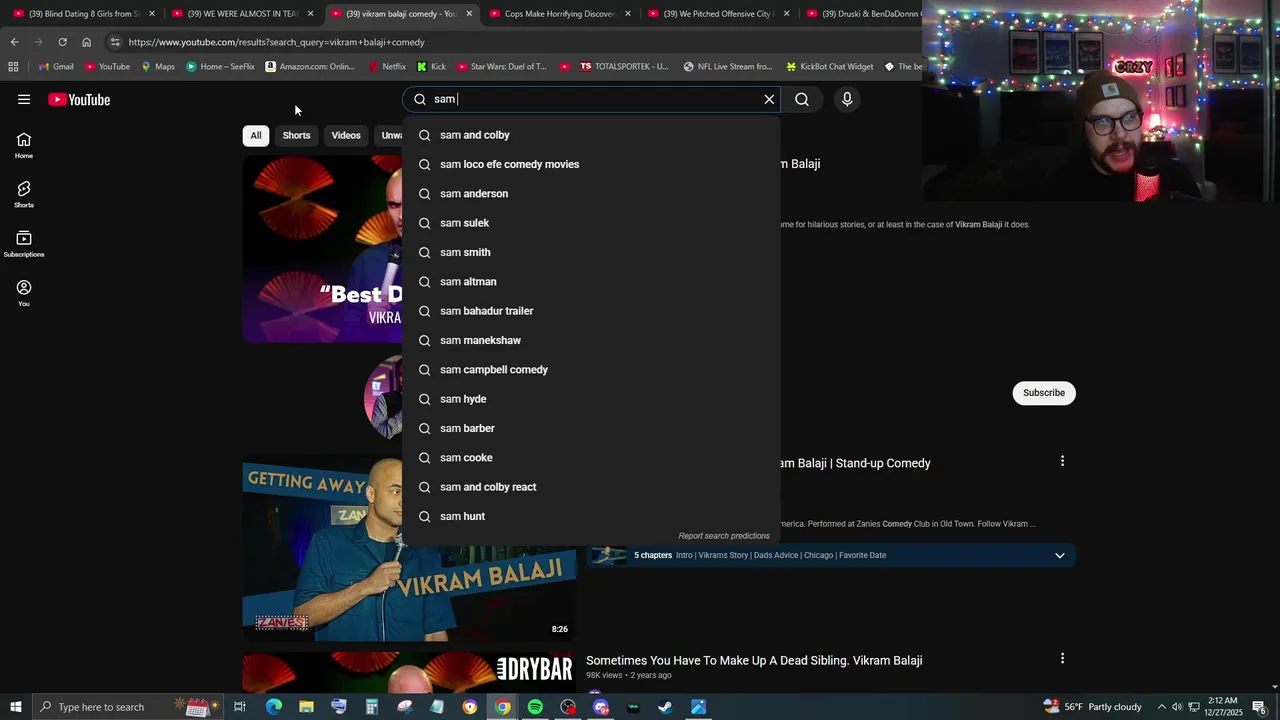Switch to "Blind Dating 8 Girls" browser tab
Screen dimensions: 1280x720
84,14
